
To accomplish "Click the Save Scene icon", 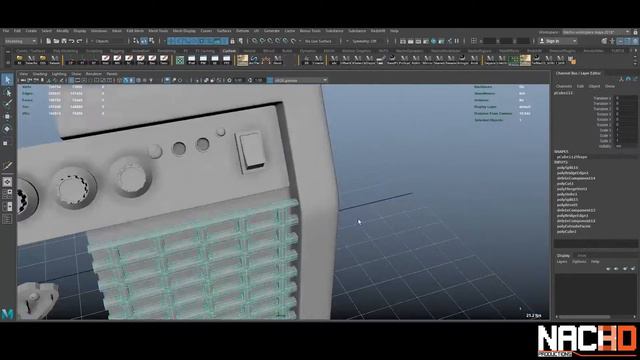I will 64,41.
